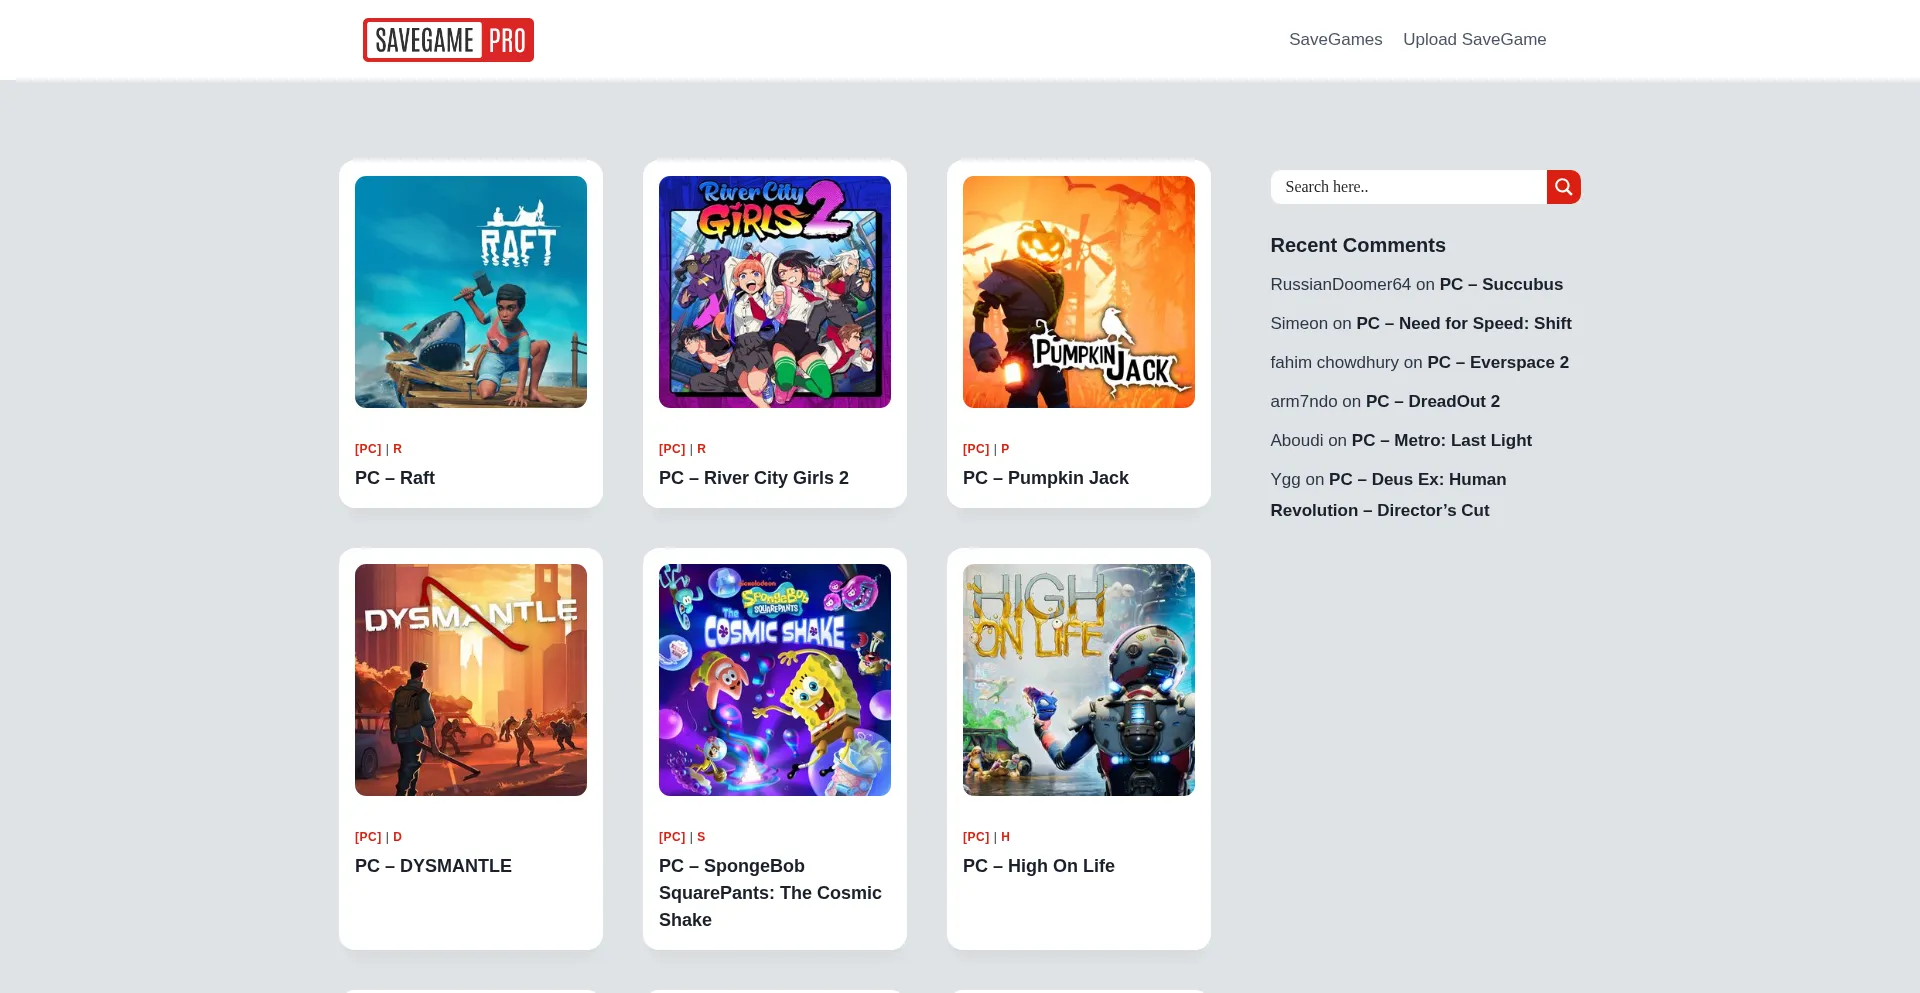Open the 'PC – Everspace 2' comment link
The image size is (1920, 993).
click(x=1498, y=362)
